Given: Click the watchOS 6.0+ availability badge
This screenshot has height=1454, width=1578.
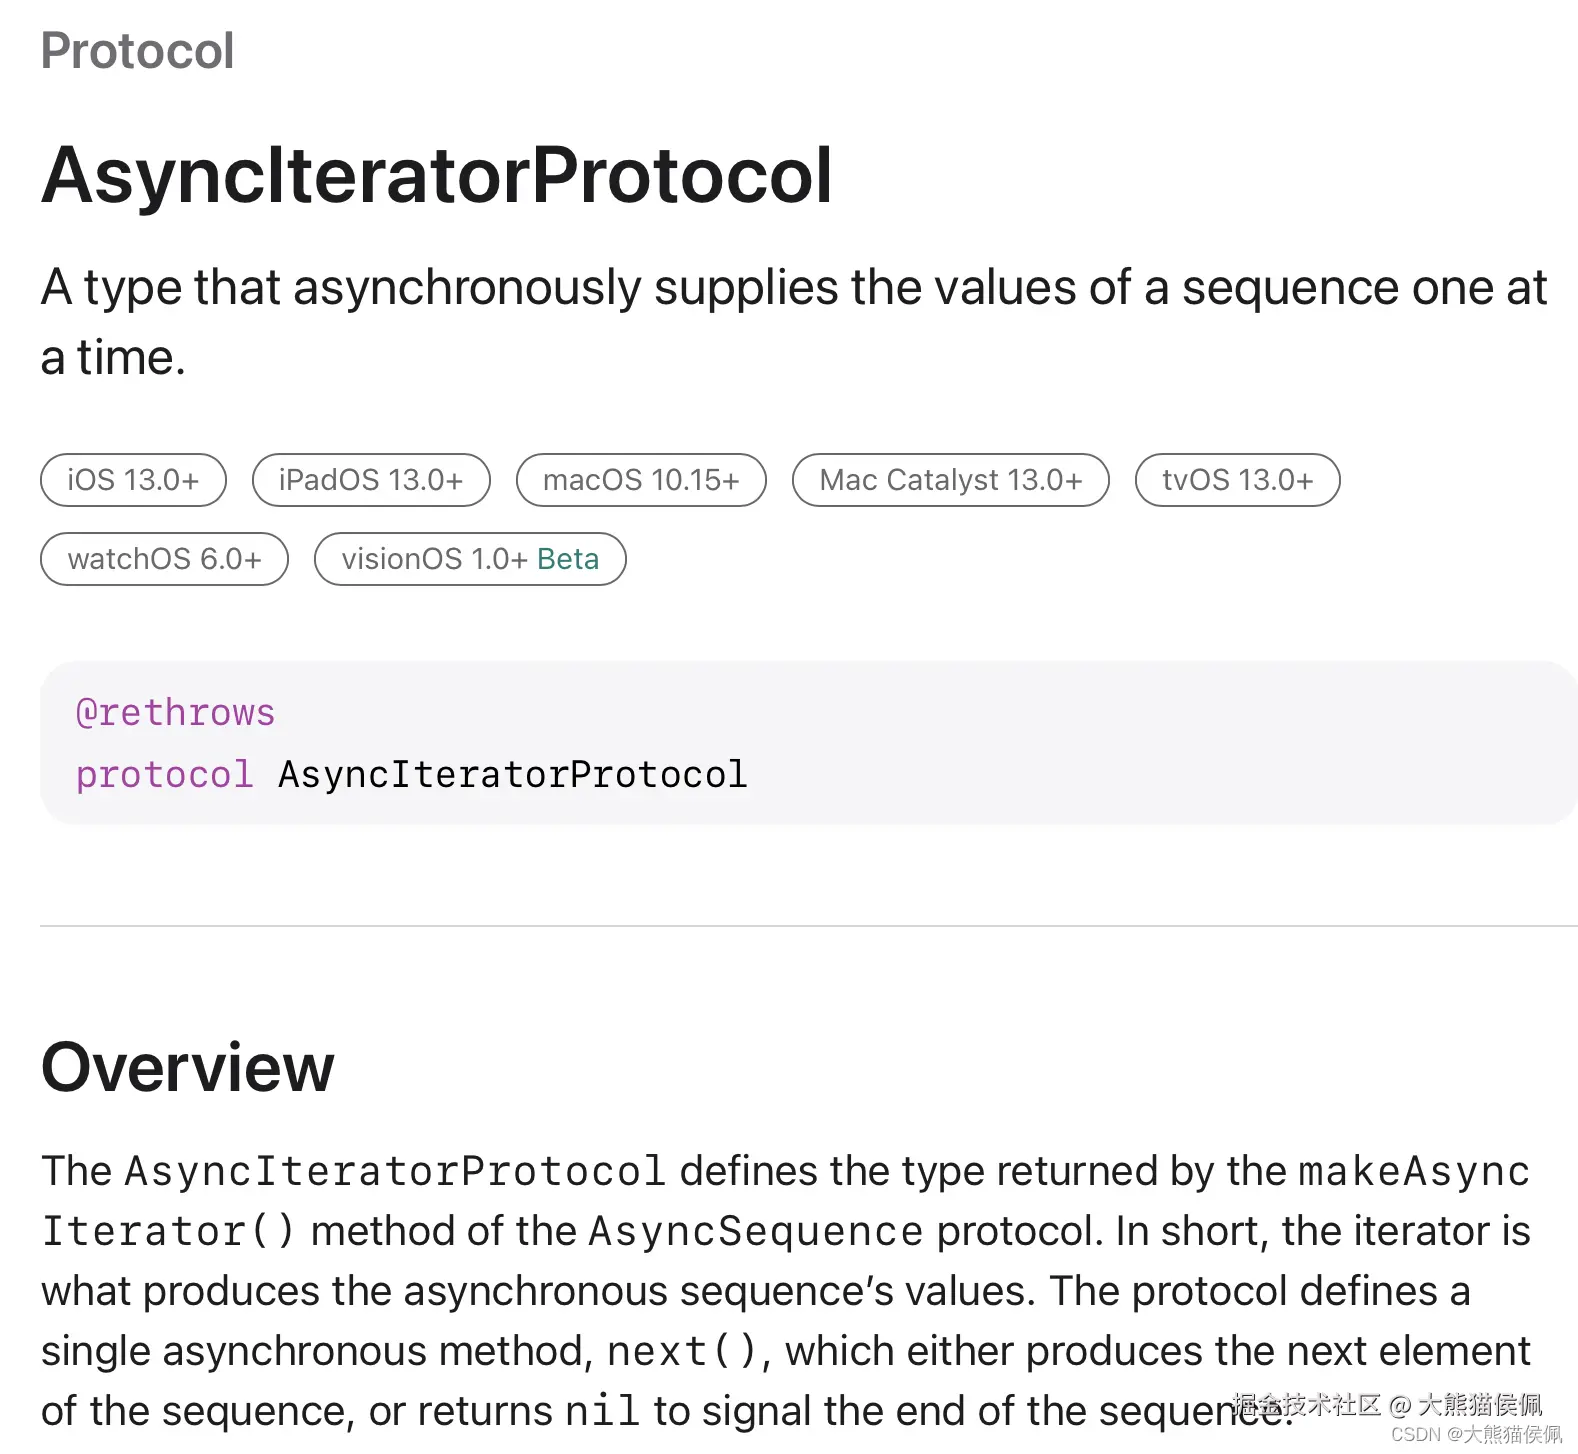Looking at the screenshot, I should pos(164,559).
